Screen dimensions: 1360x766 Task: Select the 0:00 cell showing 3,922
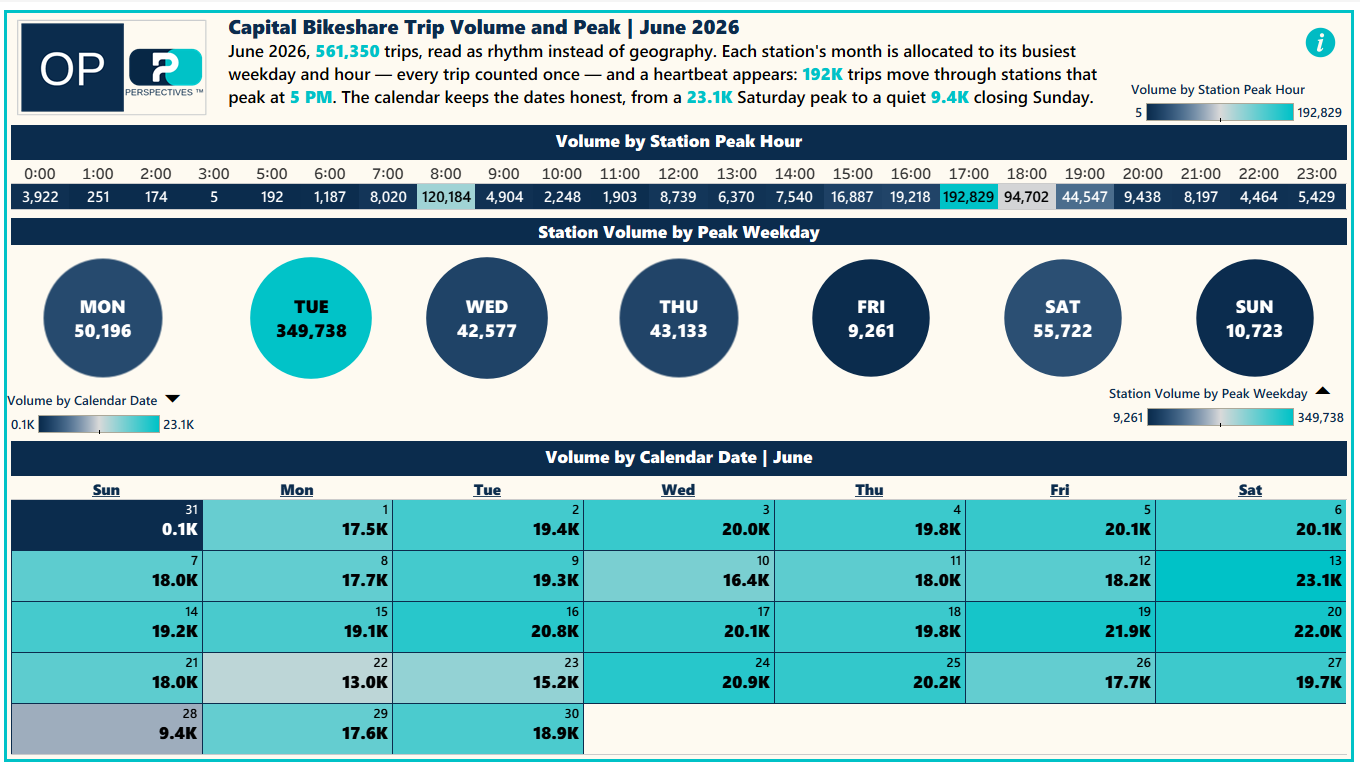(40, 197)
